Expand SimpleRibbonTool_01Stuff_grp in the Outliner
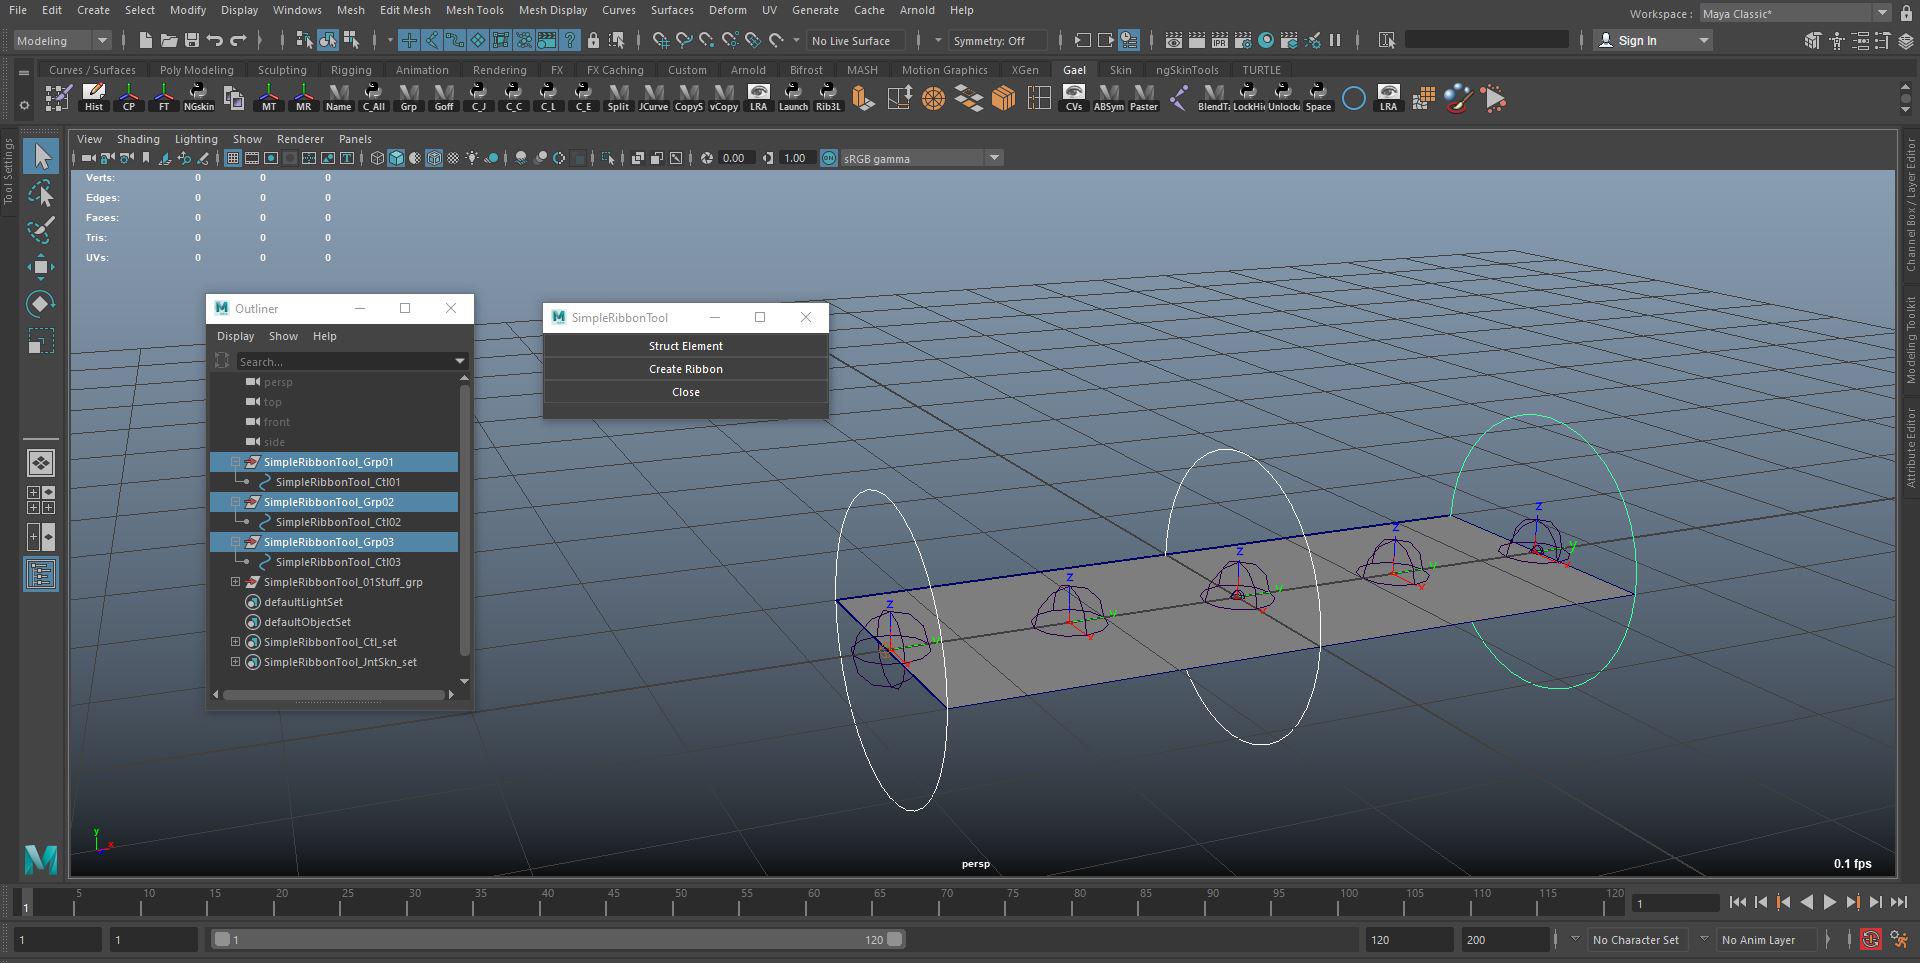 pyautogui.click(x=236, y=582)
